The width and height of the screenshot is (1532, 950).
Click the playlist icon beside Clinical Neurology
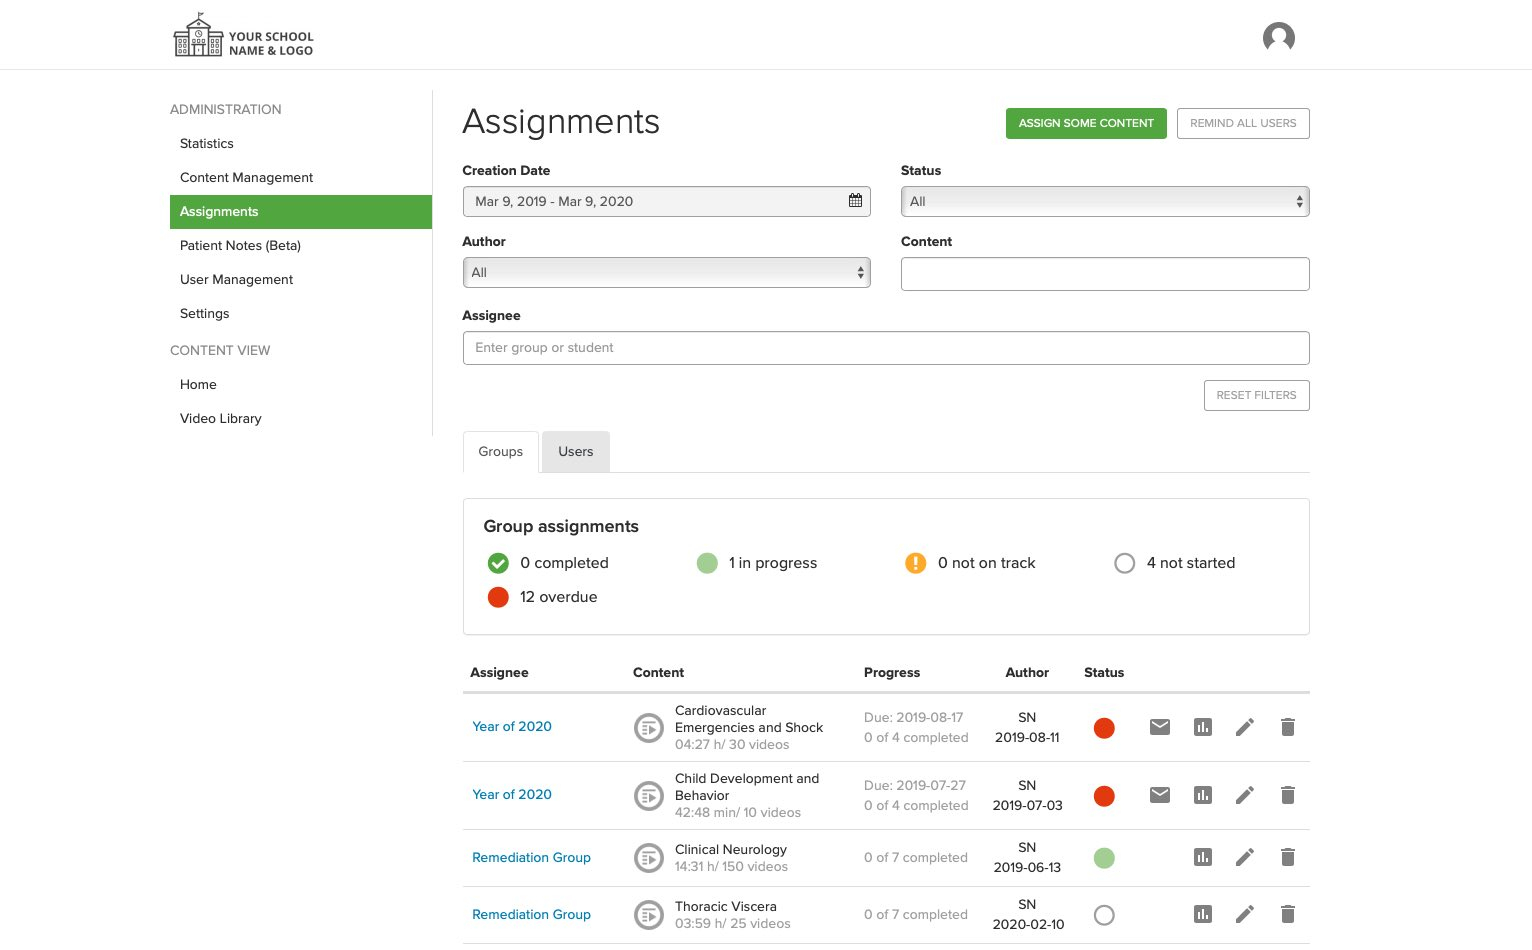click(649, 858)
